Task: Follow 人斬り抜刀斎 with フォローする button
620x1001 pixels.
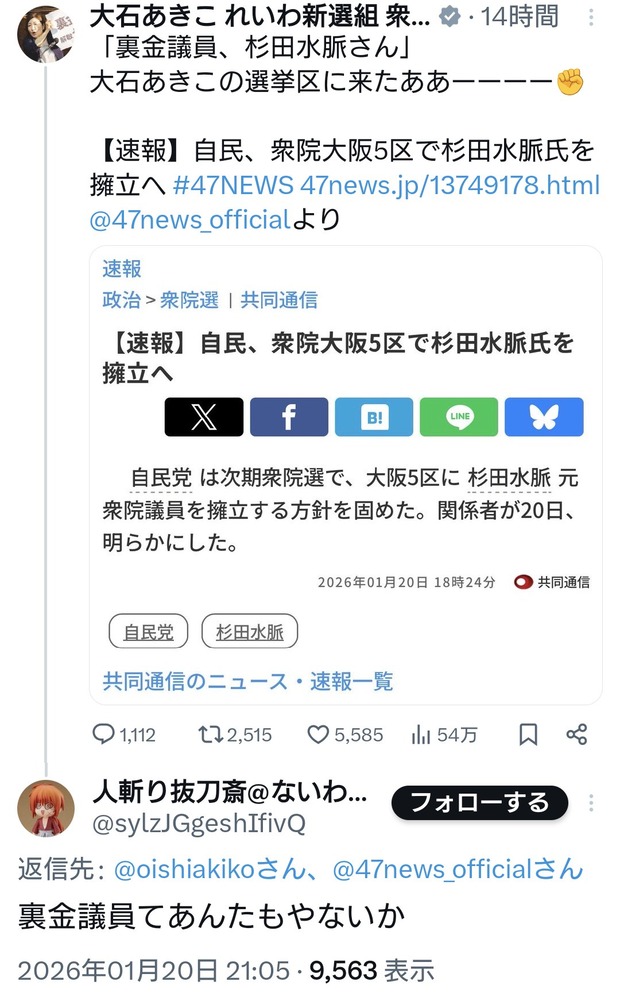Action: click(480, 802)
